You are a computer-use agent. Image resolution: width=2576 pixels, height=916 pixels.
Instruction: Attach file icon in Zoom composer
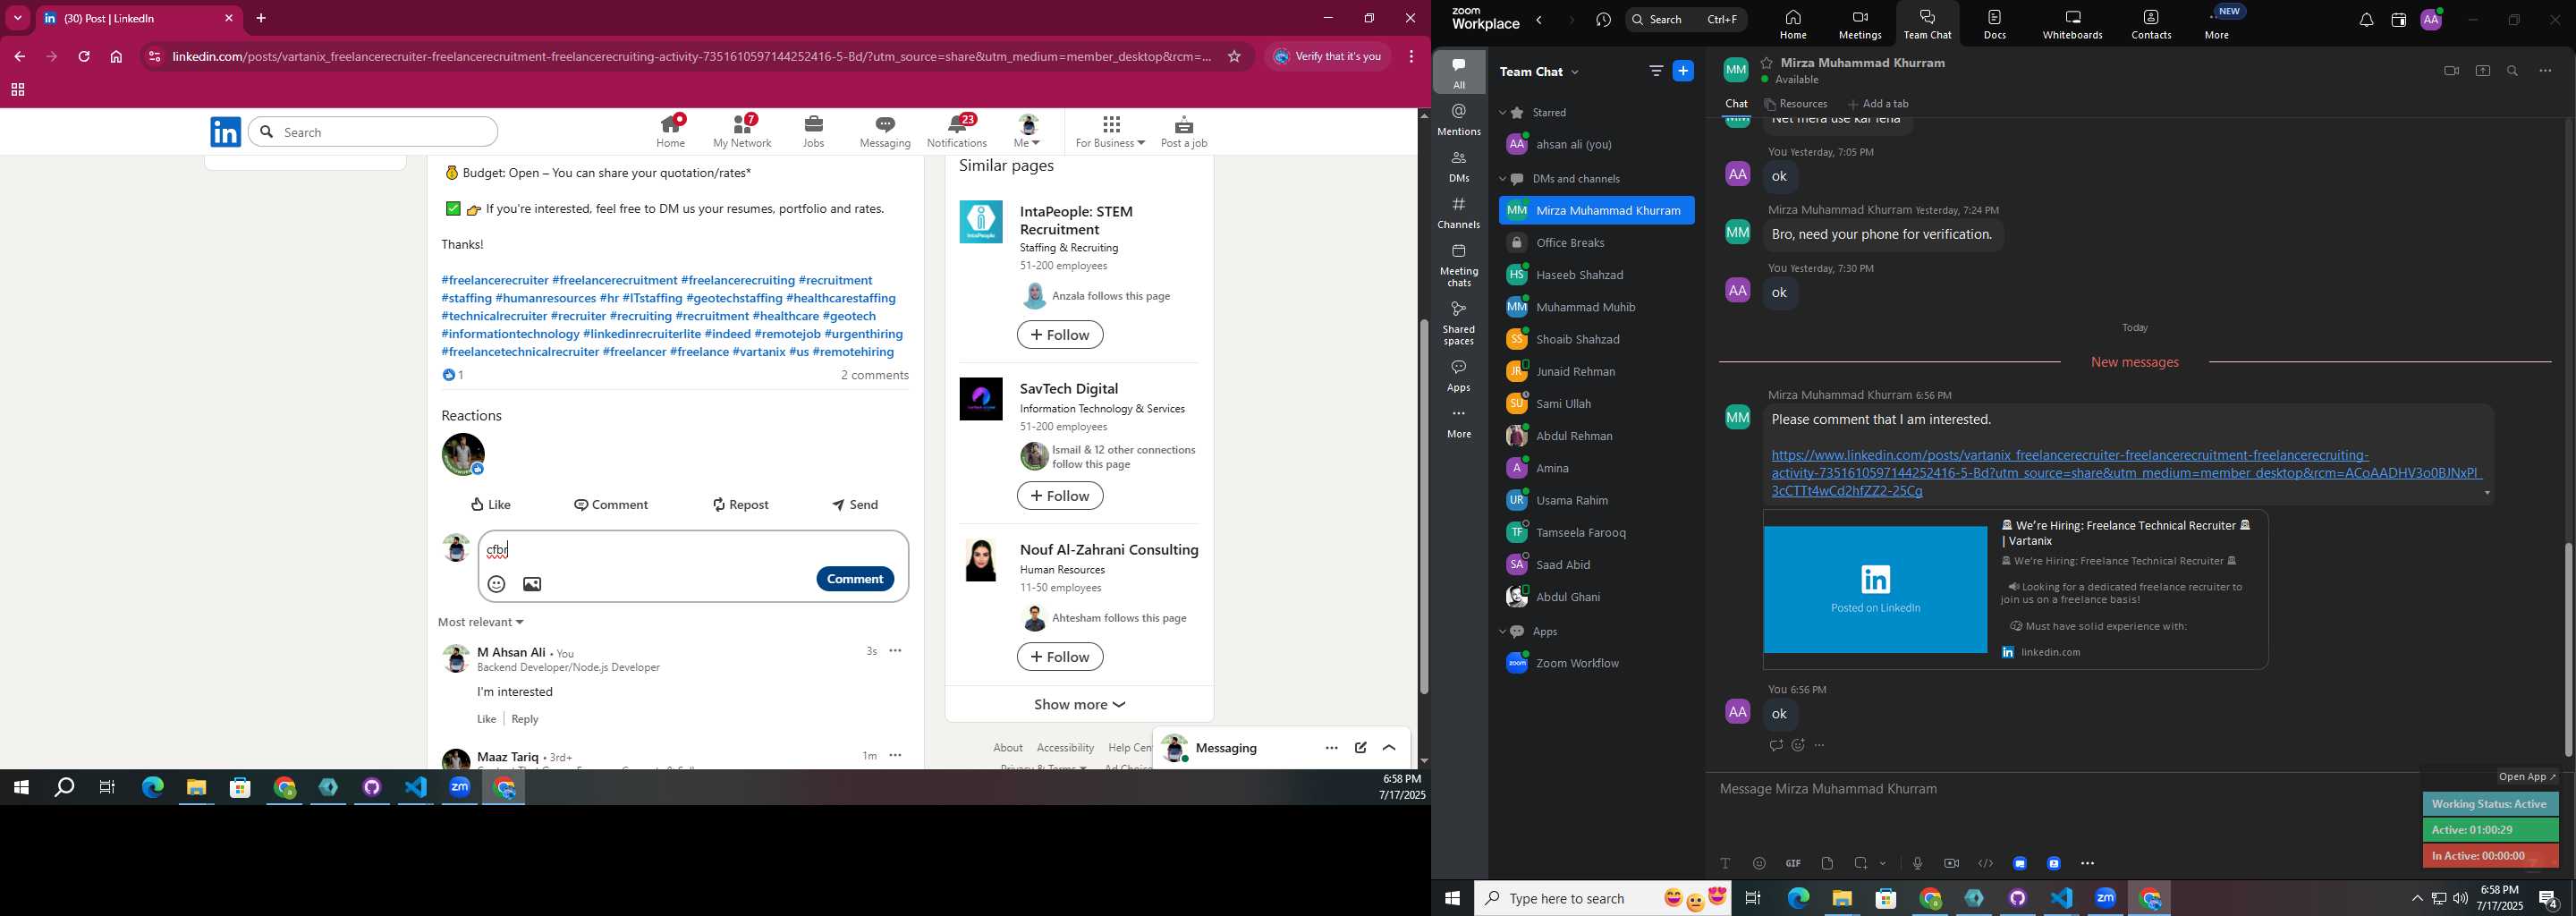coord(1827,863)
